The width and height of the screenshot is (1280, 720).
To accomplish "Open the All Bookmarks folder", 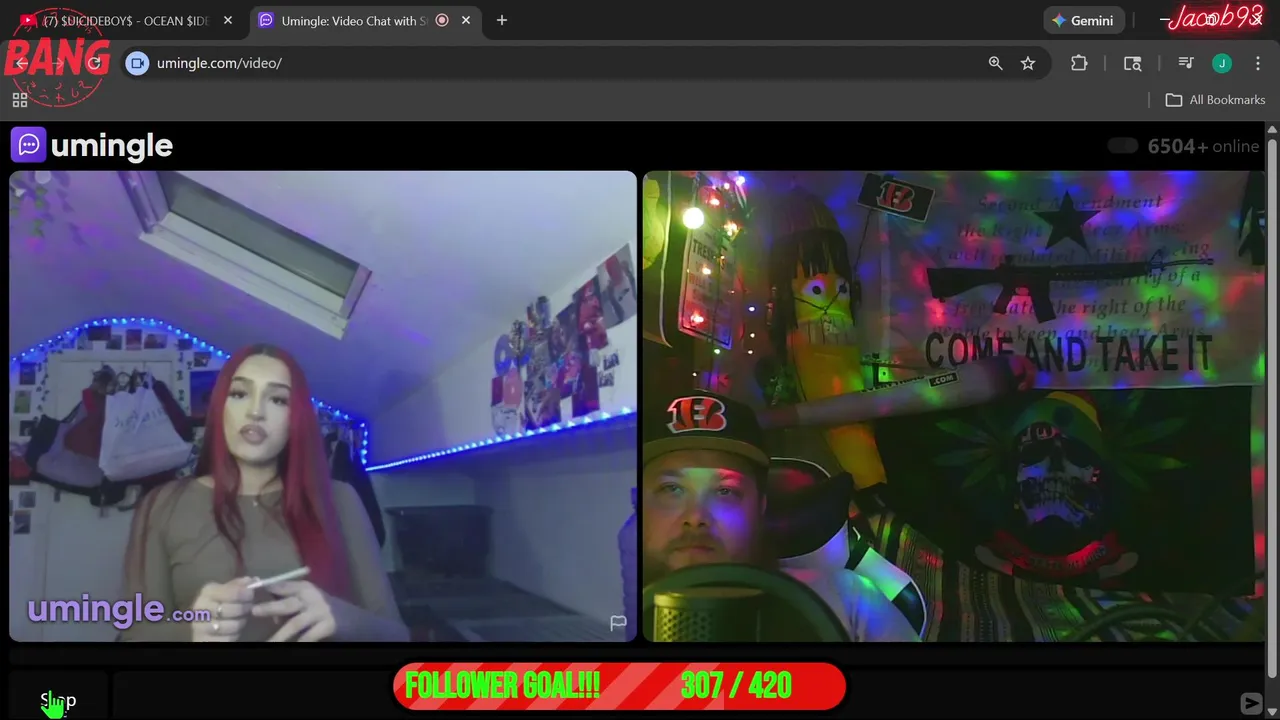I will click(1216, 100).
